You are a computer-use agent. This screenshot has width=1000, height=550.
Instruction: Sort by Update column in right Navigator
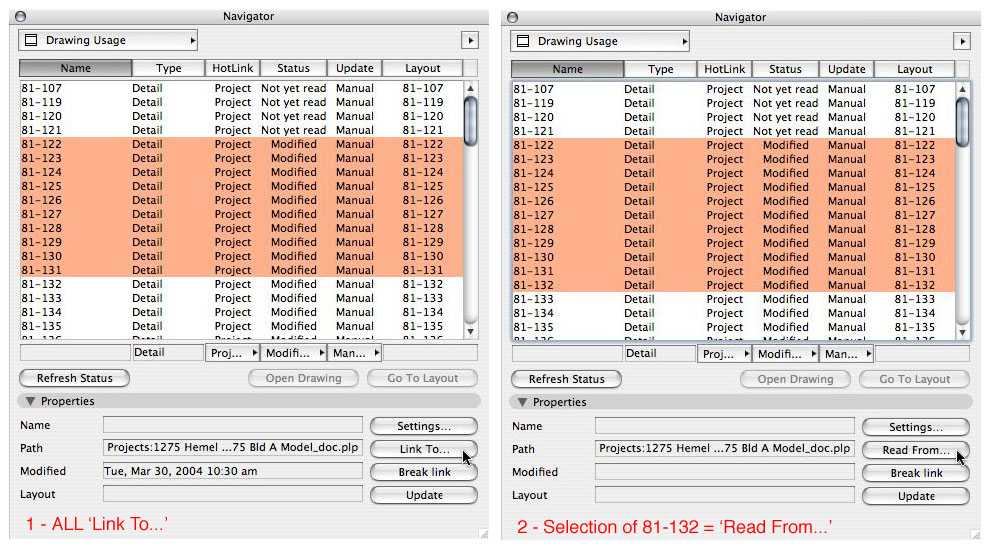(846, 69)
